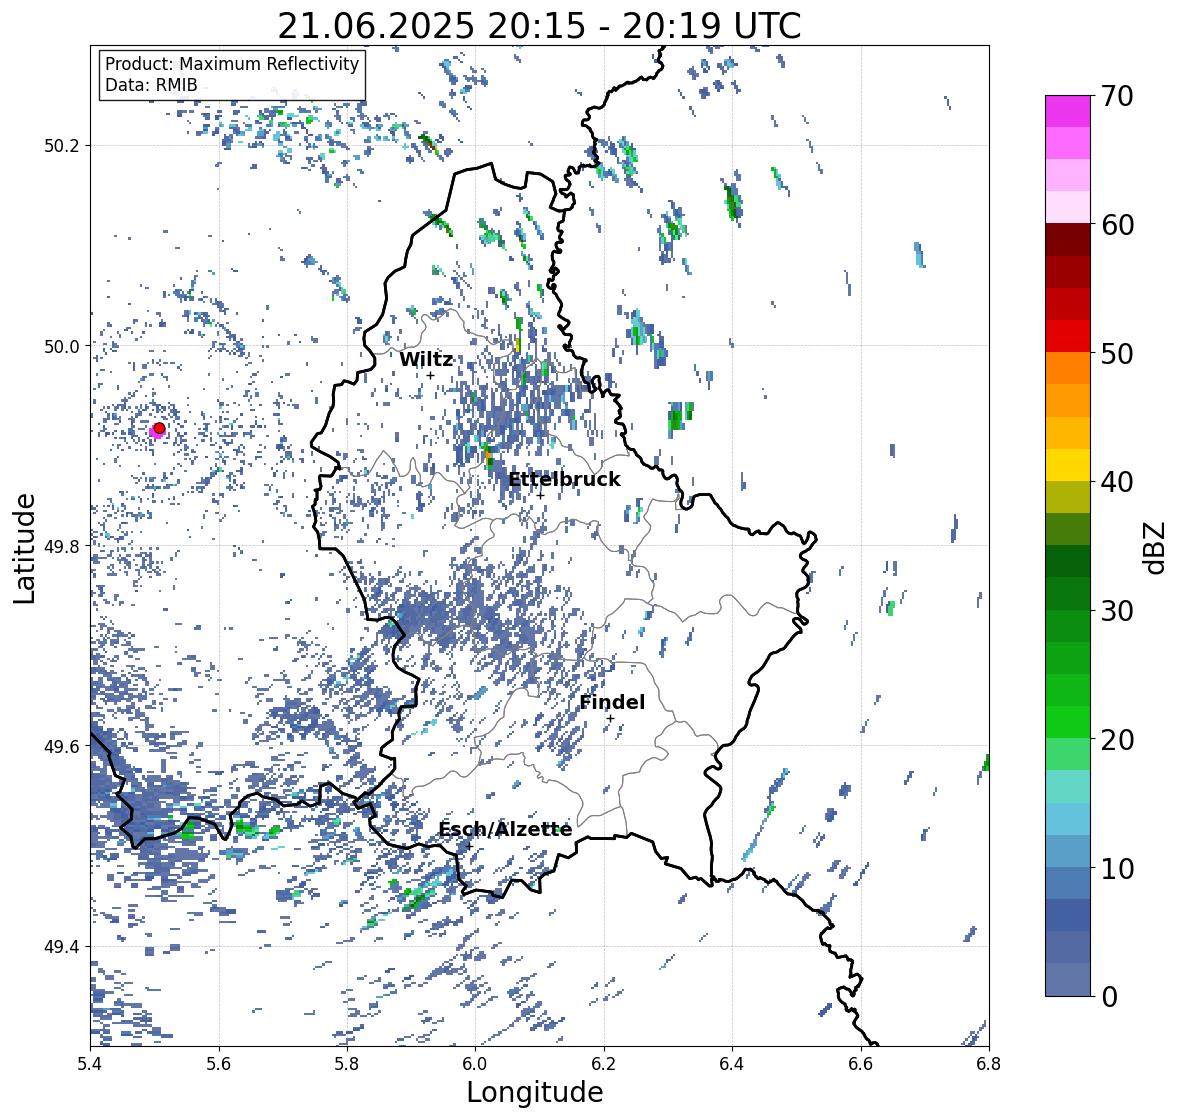
Task: Click the 6.2 longitude tick label
Action: pos(604,1063)
